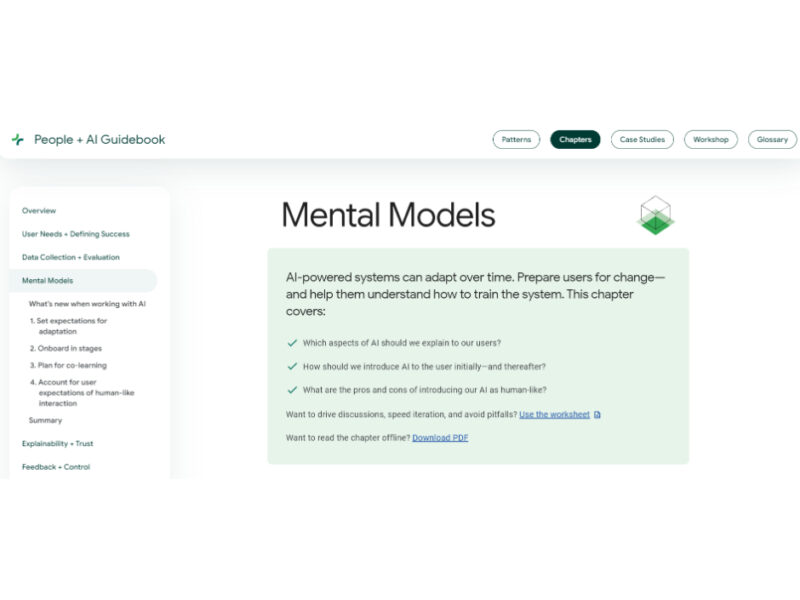Open the Workshop tab
Screen dimensions: 800x600
click(711, 140)
